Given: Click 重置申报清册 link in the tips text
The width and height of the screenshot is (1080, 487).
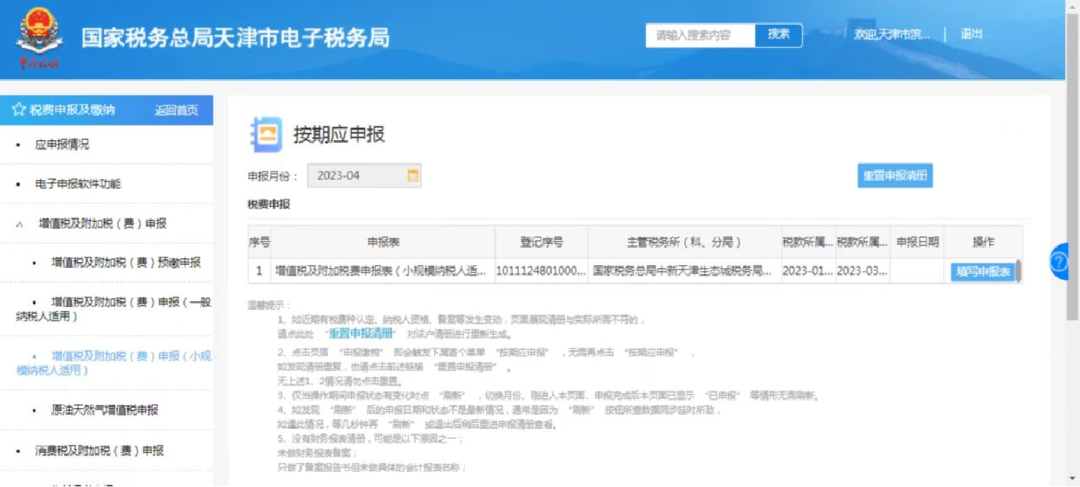Looking at the screenshot, I should pos(361,333).
